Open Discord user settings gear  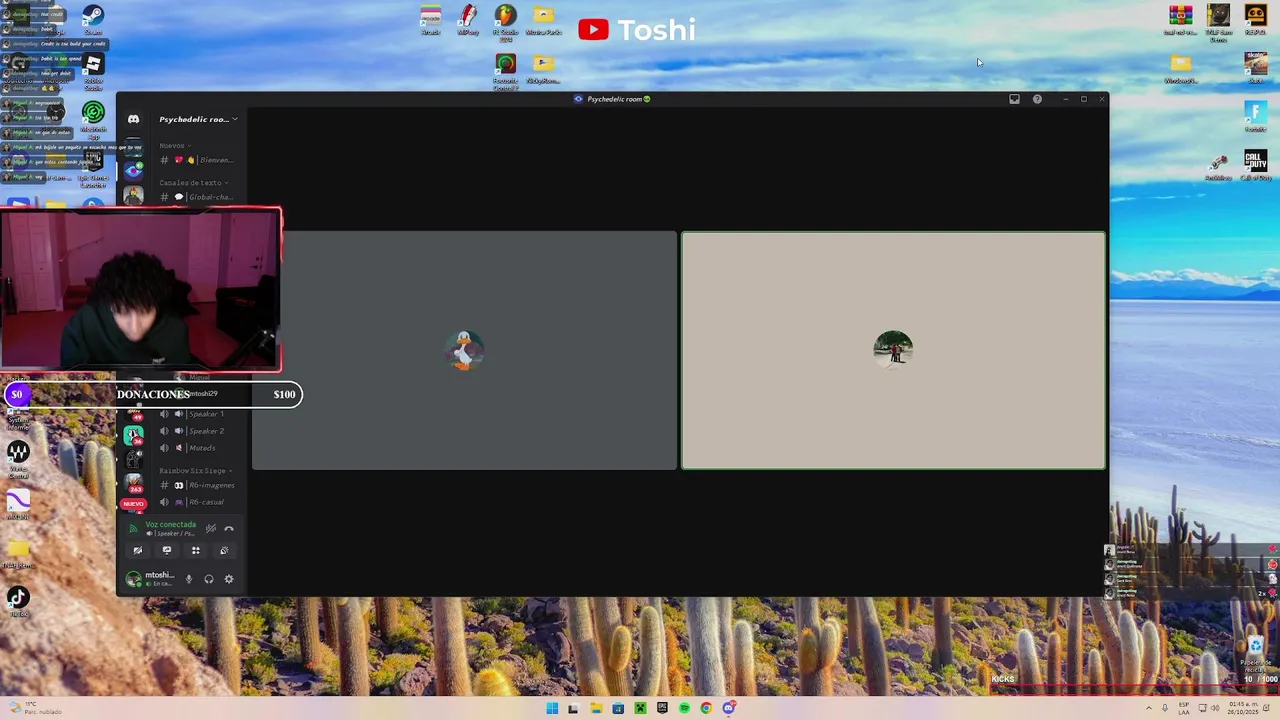229,579
